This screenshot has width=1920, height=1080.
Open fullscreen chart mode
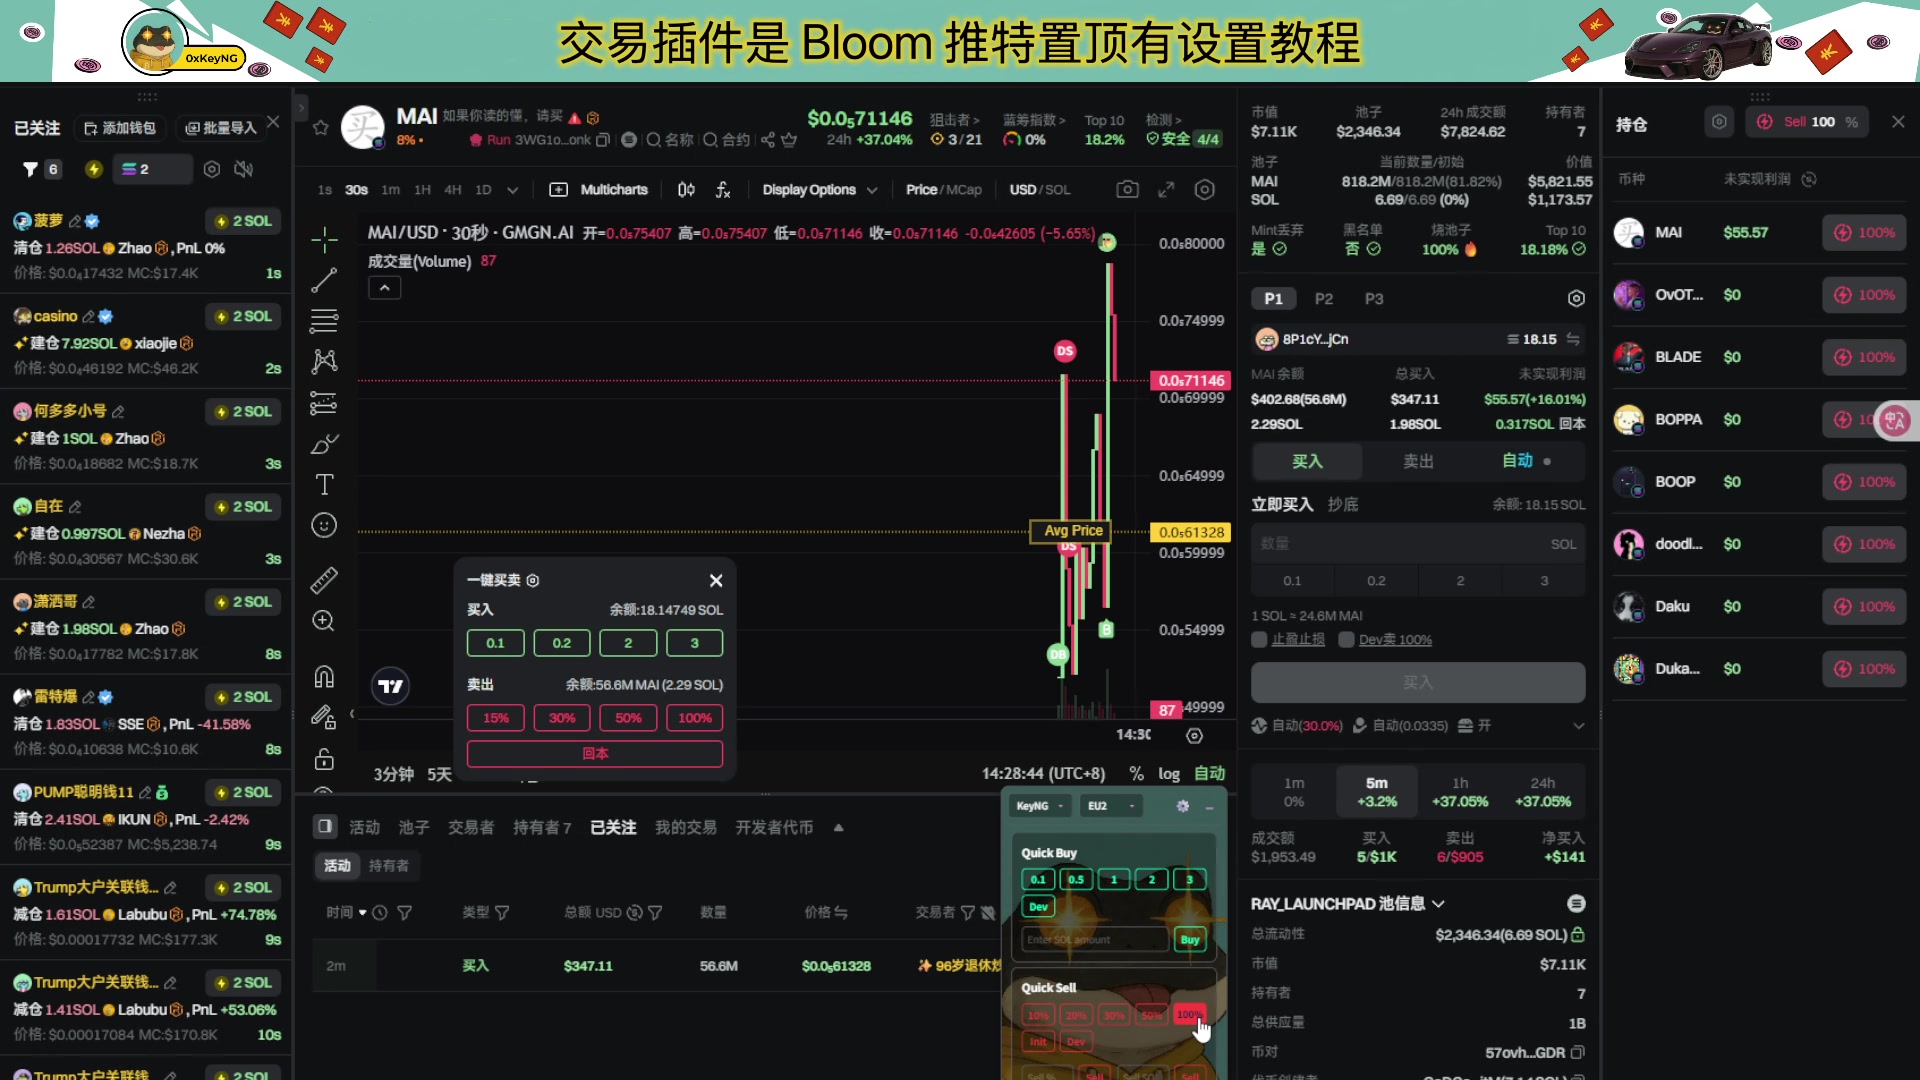tap(1166, 190)
